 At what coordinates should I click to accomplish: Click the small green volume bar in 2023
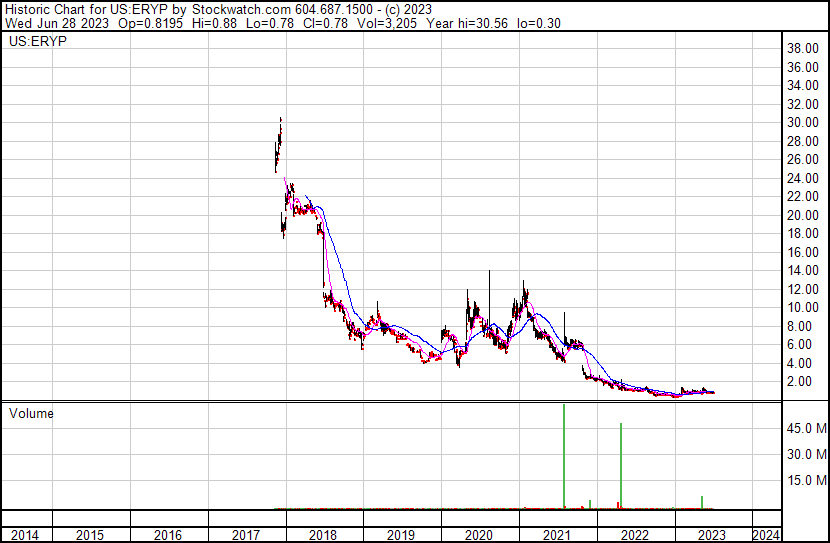(x=702, y=502)
